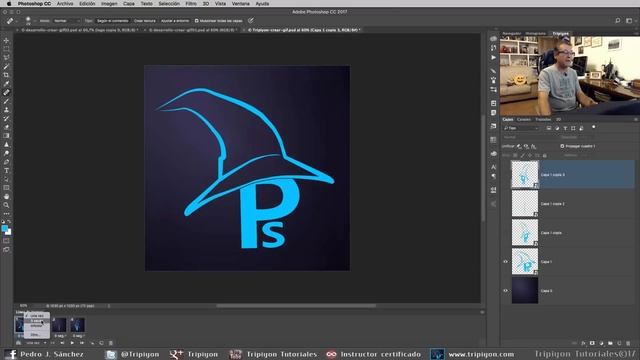Image resolution: width=640 pixels, height=360 pixels.
Task: Open the Filtro menu
Action: coord(191,4)
